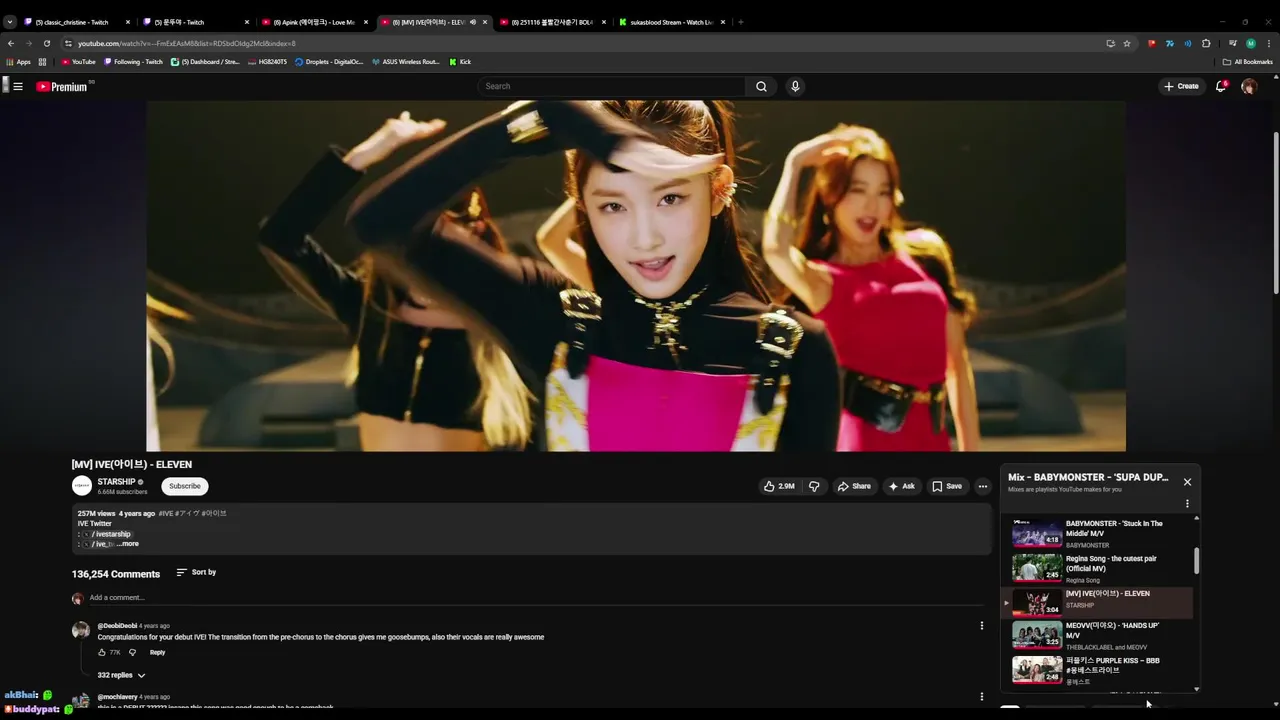Share the video

(x=854, y=486)
